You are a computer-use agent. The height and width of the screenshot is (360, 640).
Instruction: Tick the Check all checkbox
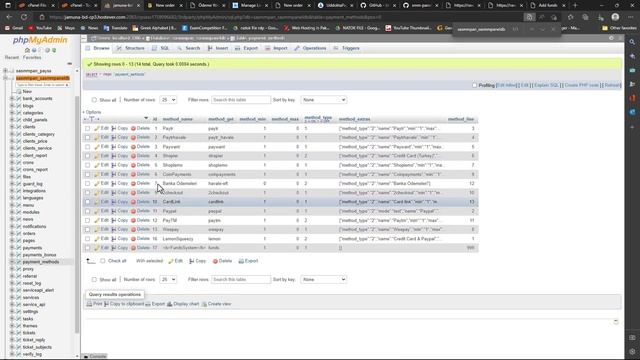(x=103, y=261)
